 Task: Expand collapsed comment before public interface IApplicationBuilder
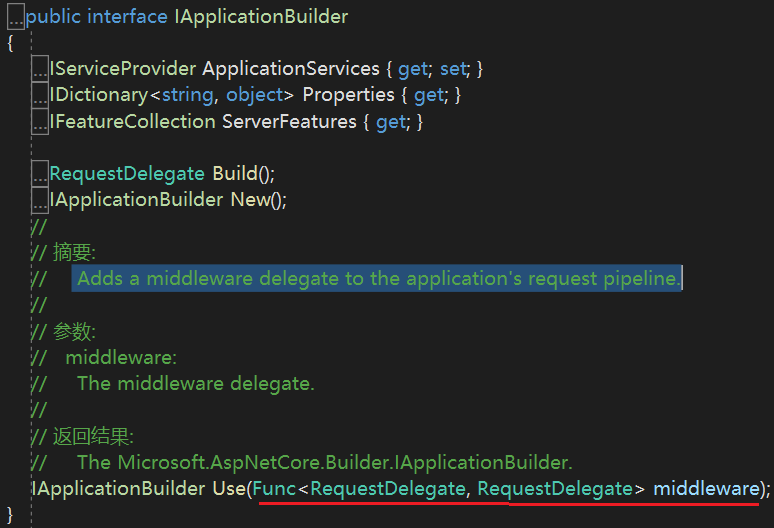(16, 17)
